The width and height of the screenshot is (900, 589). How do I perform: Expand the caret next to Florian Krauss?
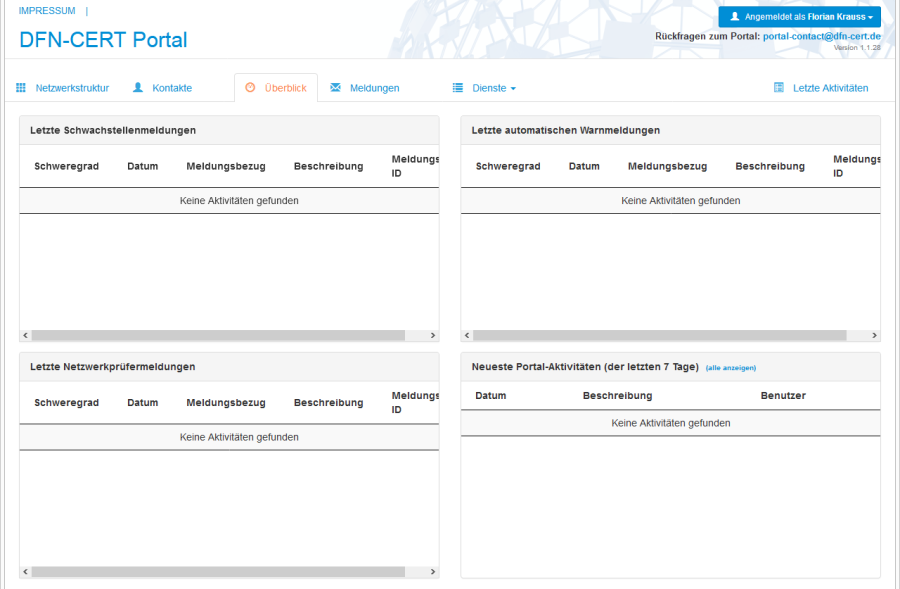tap(871, 16)
